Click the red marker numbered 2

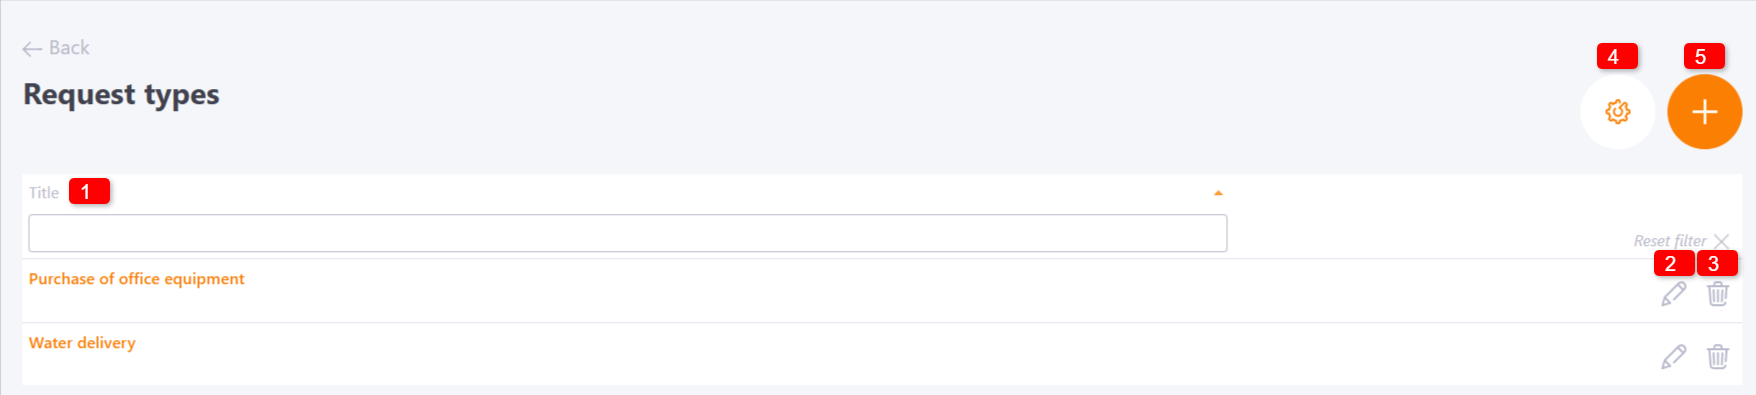click(1673, 264)
